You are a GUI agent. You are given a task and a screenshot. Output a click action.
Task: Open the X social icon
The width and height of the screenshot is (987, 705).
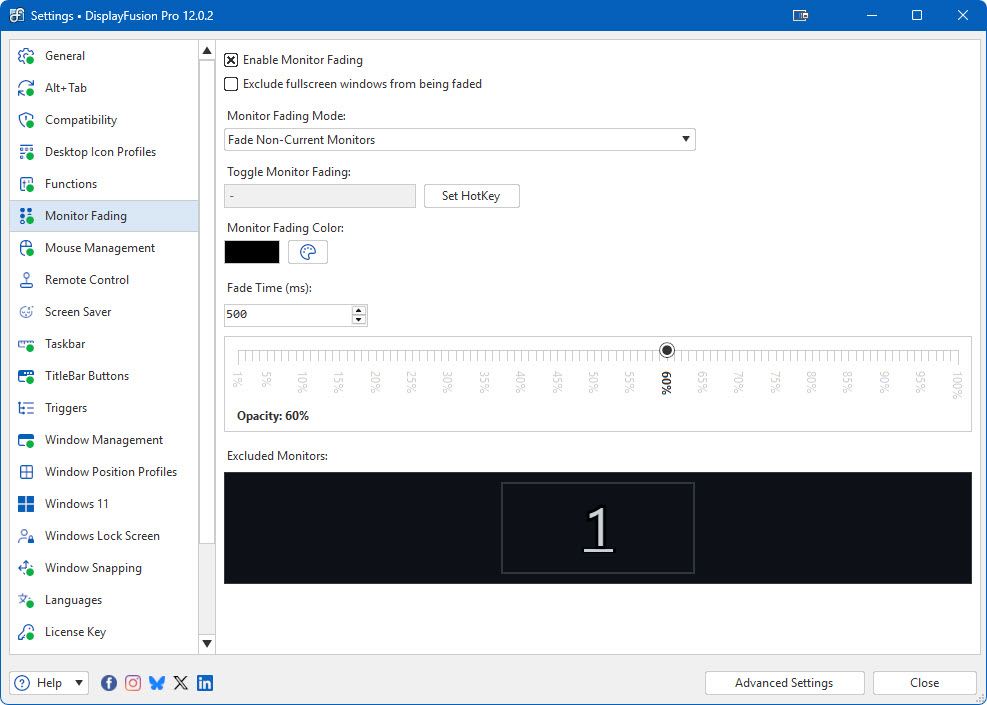(181, 683)
